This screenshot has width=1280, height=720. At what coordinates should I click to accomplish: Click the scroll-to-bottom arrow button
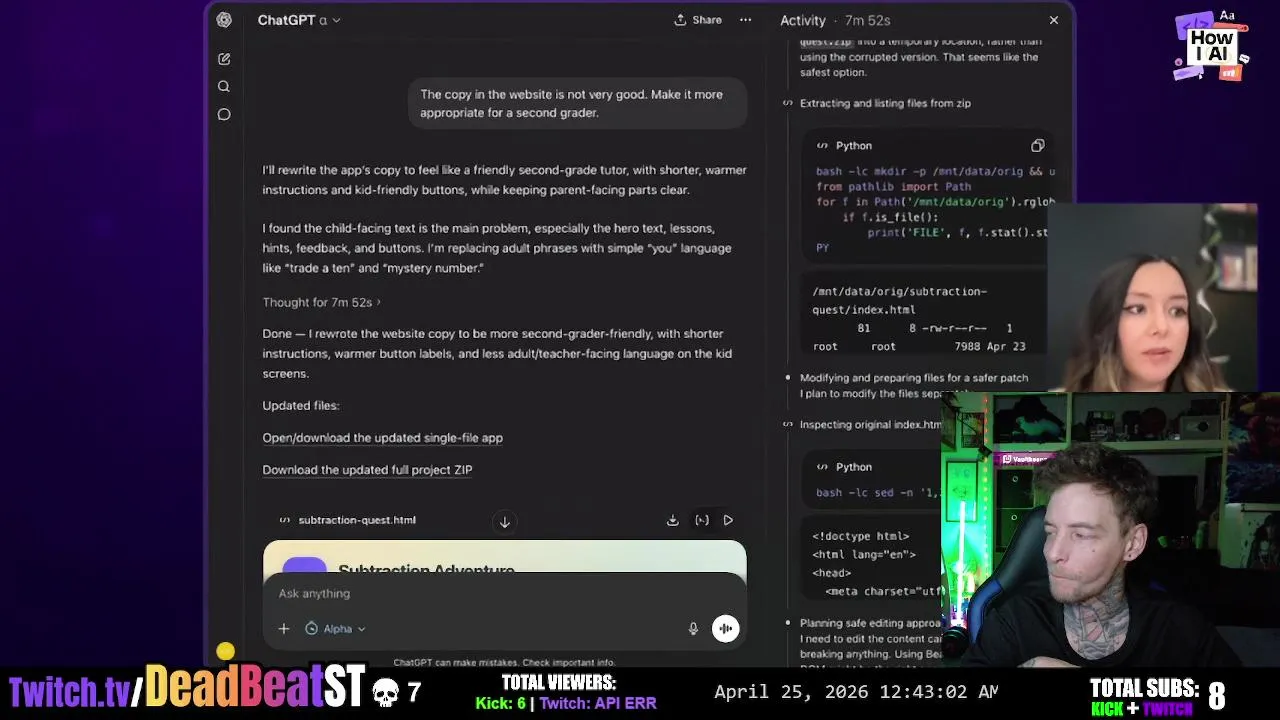pos(504,522)
